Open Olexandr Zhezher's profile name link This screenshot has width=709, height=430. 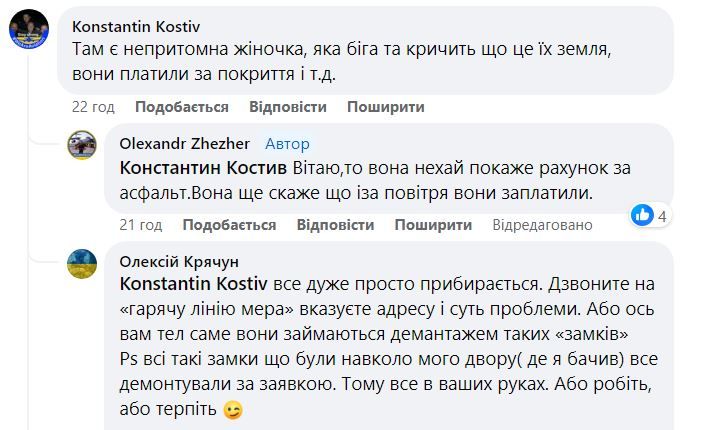click(183, 144)
